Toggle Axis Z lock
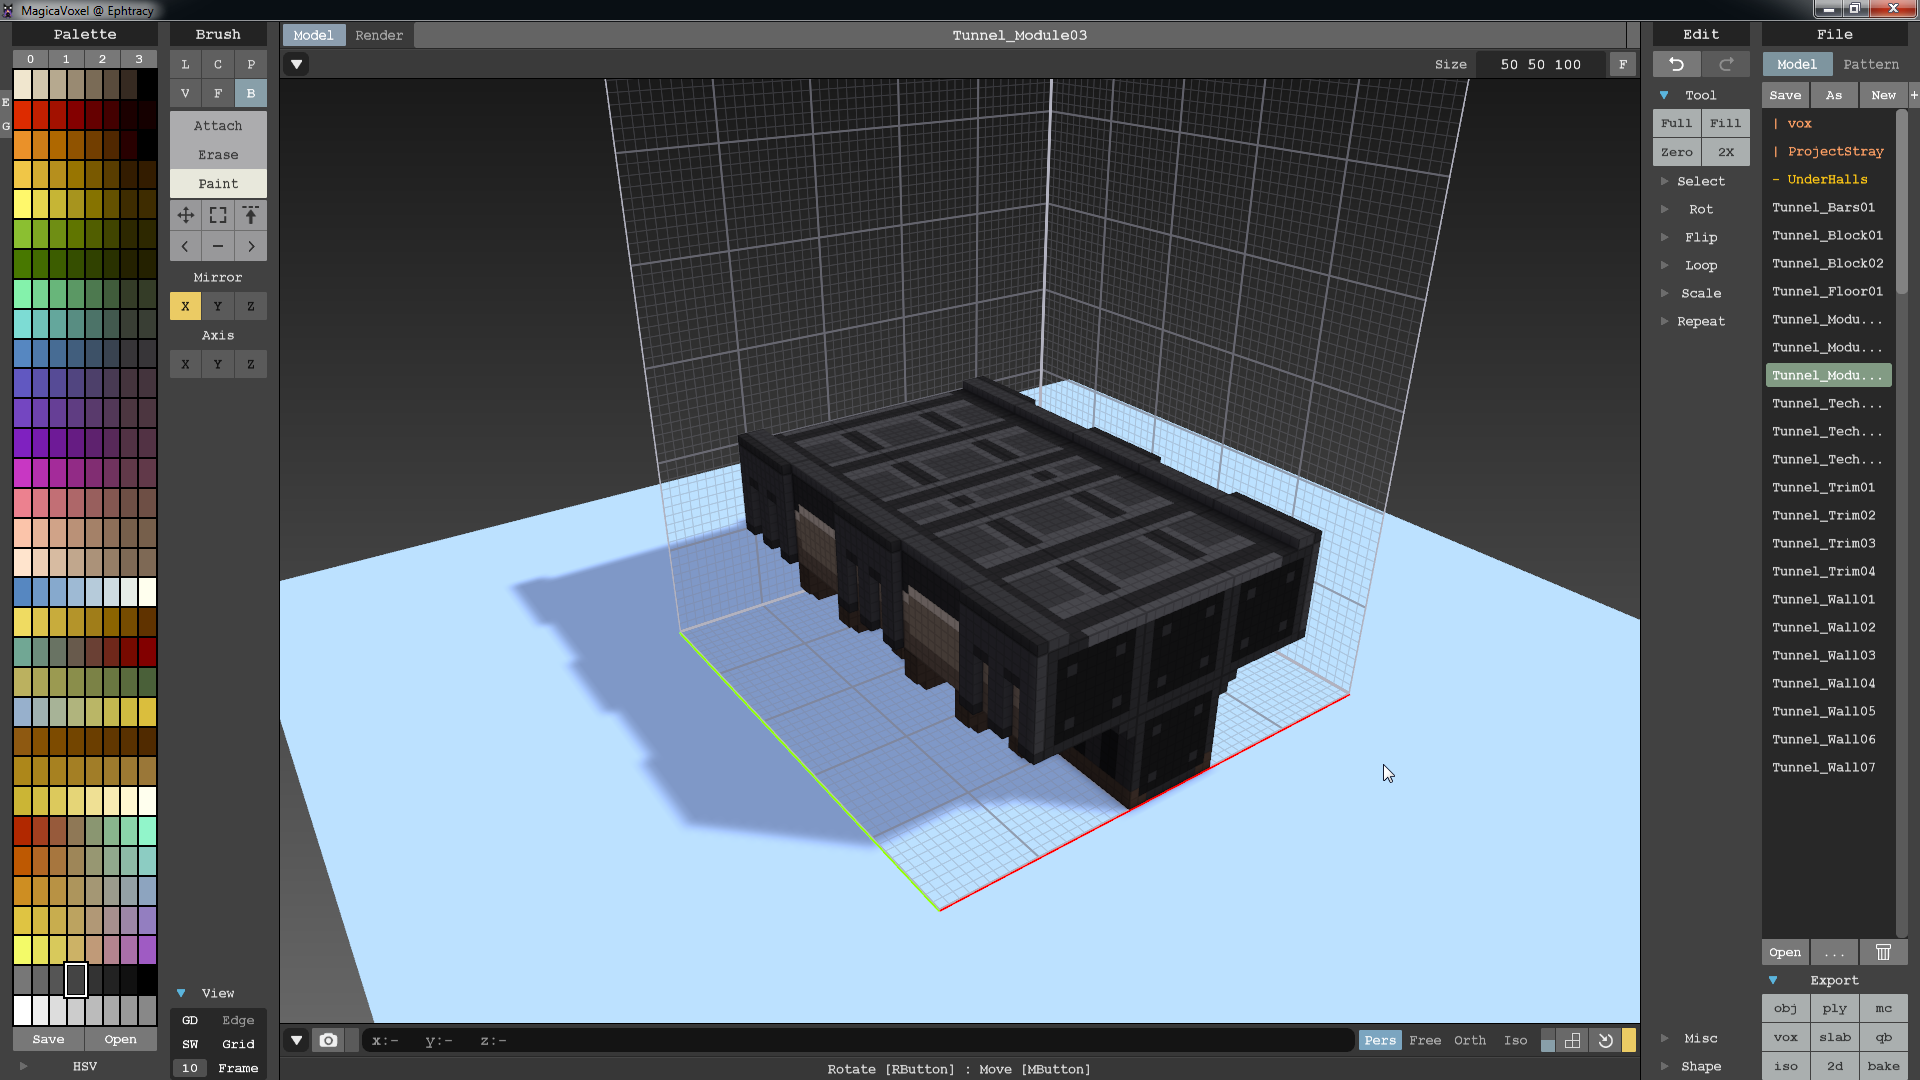 tap(251, 364)
